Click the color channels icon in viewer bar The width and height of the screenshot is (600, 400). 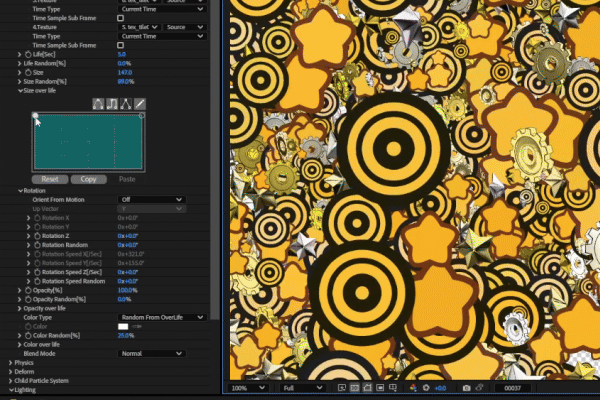tap(414, 388)
